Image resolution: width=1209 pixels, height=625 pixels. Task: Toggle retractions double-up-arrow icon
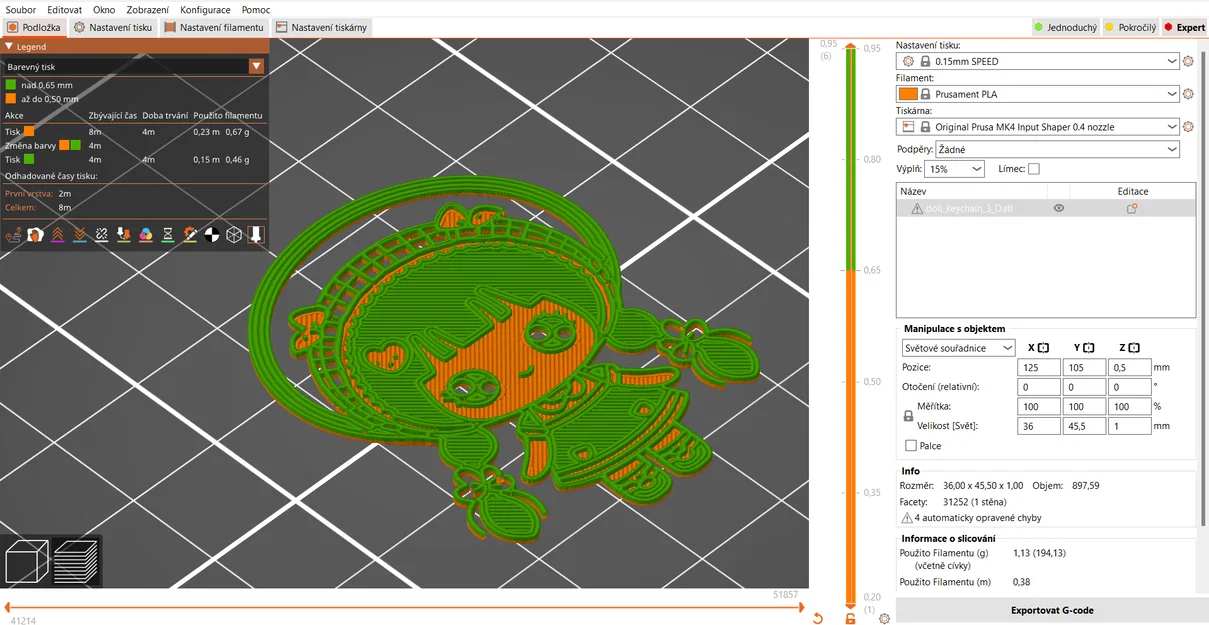click(x=58, y=235)
